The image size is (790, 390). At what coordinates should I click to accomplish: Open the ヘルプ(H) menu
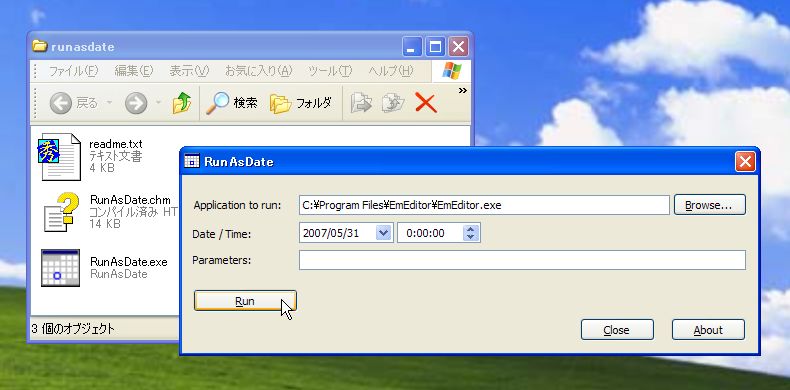click(390, 71)
